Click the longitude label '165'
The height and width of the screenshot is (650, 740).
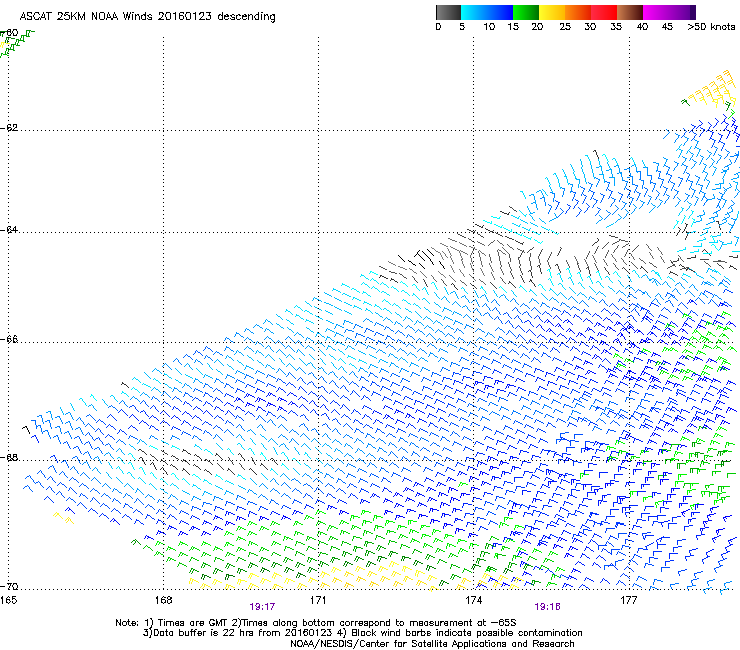[x=8, y=600]
